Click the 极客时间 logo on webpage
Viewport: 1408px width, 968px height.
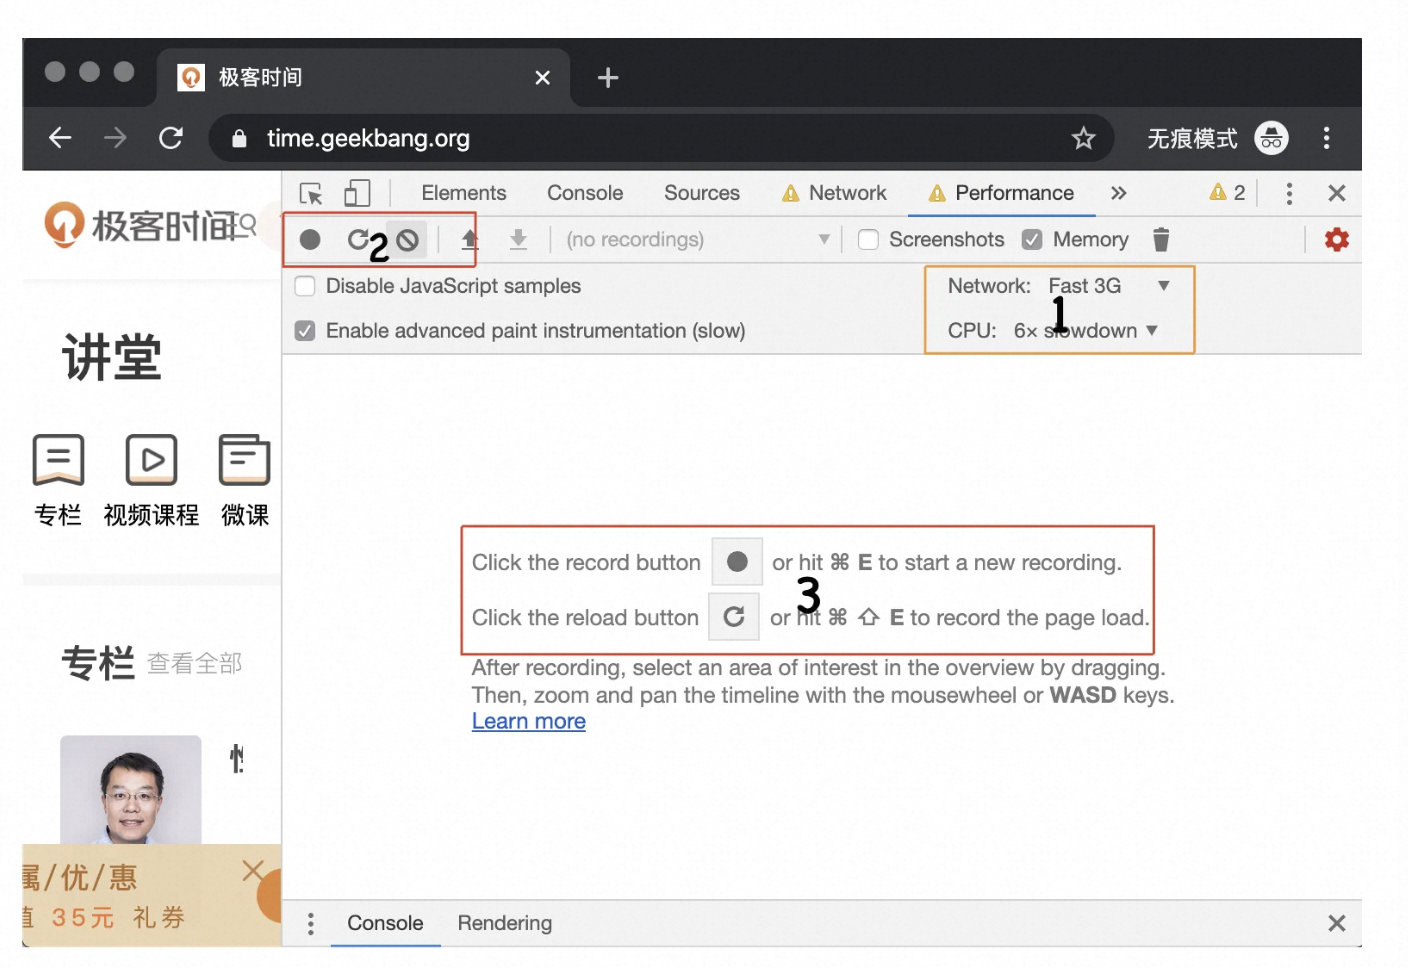[140, 225]
